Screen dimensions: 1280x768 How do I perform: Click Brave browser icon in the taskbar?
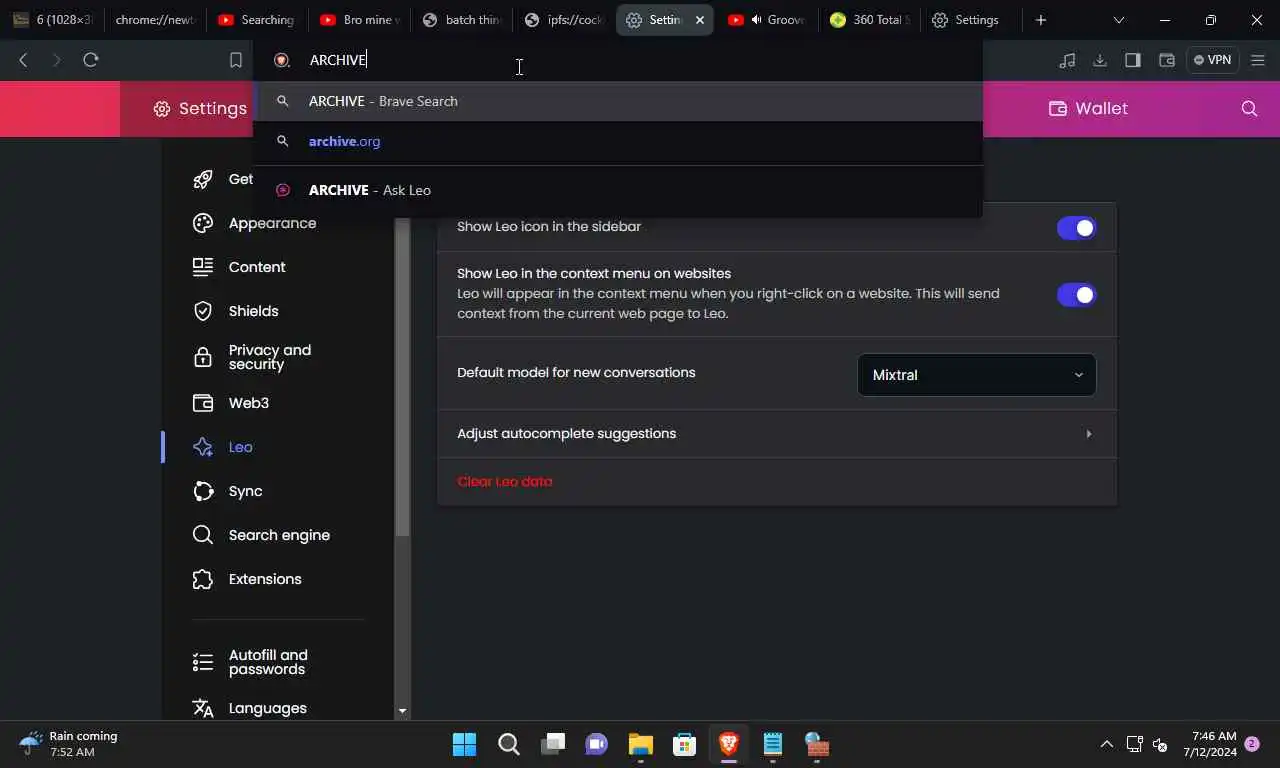[728, 744]
